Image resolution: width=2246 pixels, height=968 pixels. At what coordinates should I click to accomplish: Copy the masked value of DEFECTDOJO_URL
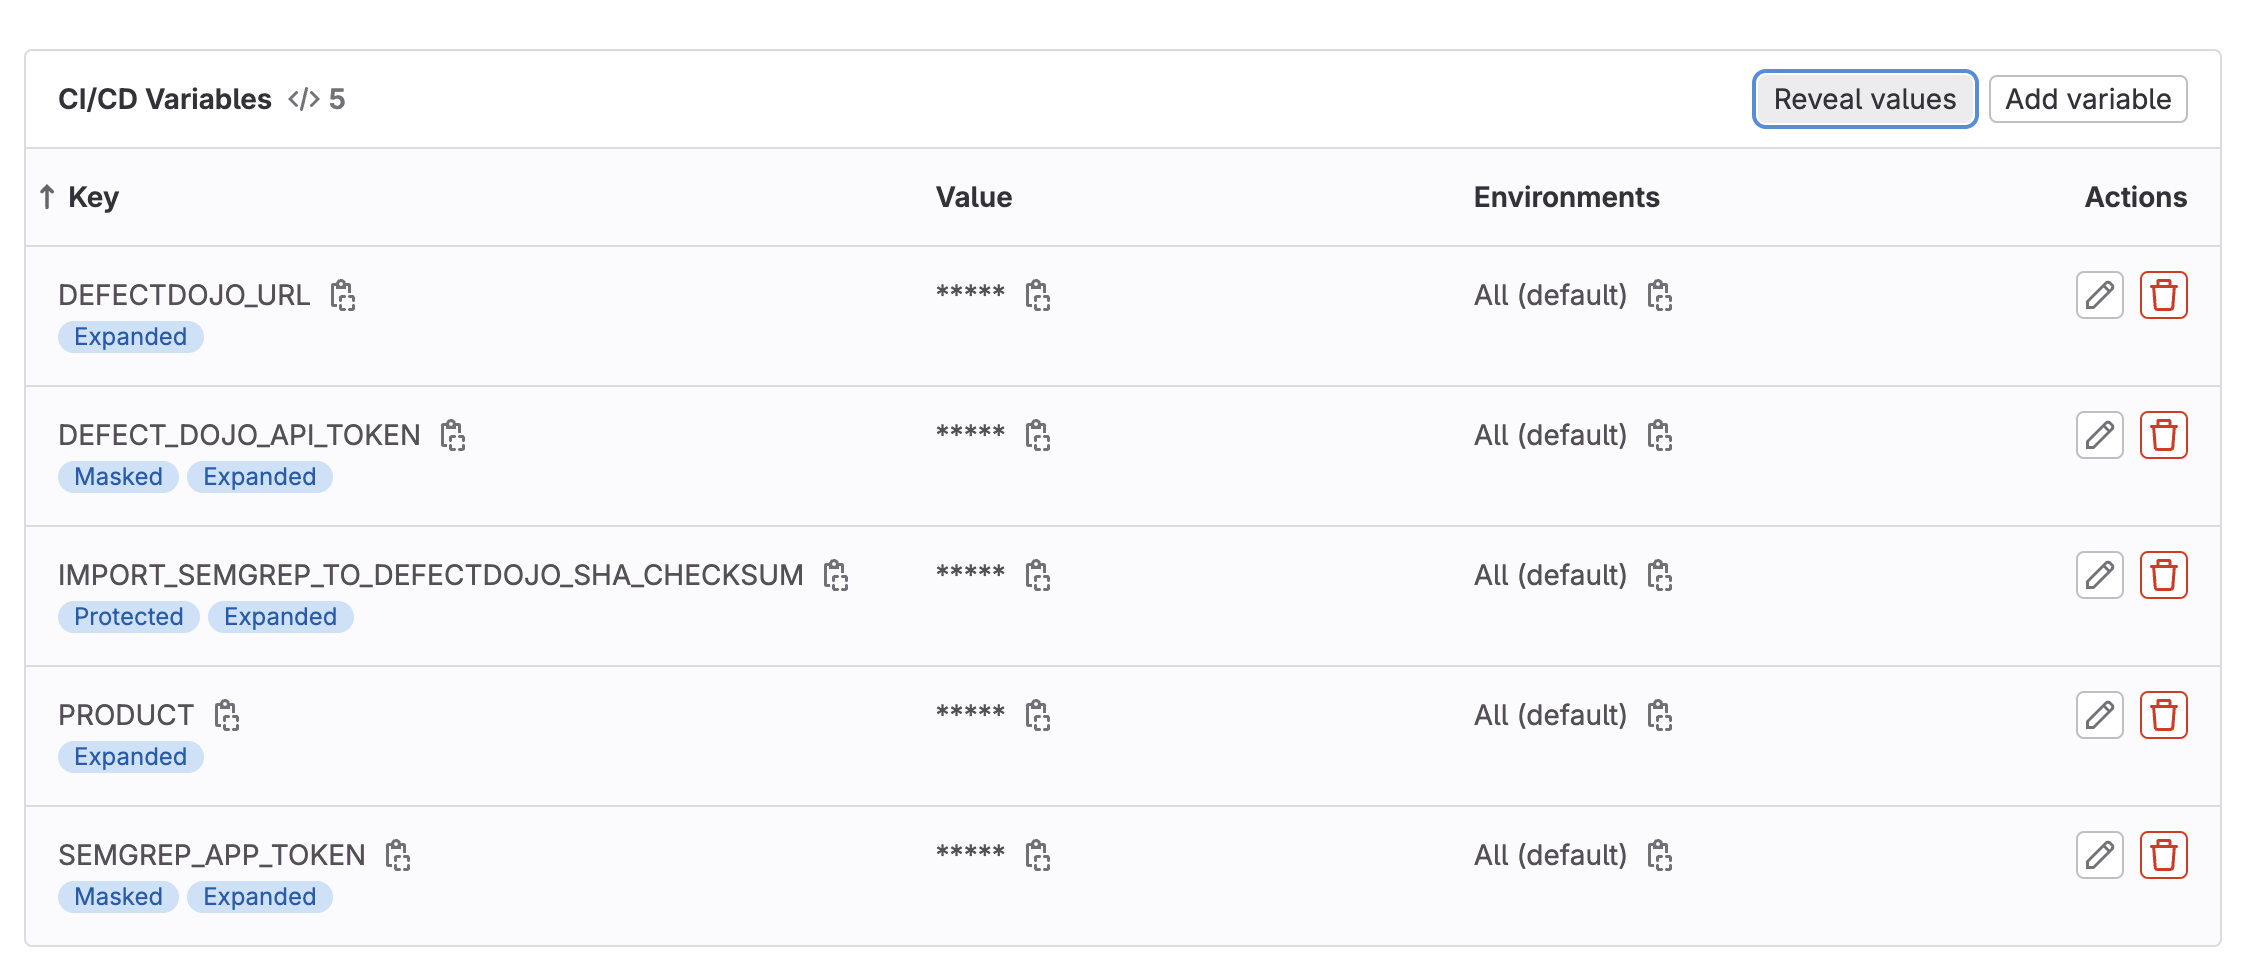[1038, 296]
